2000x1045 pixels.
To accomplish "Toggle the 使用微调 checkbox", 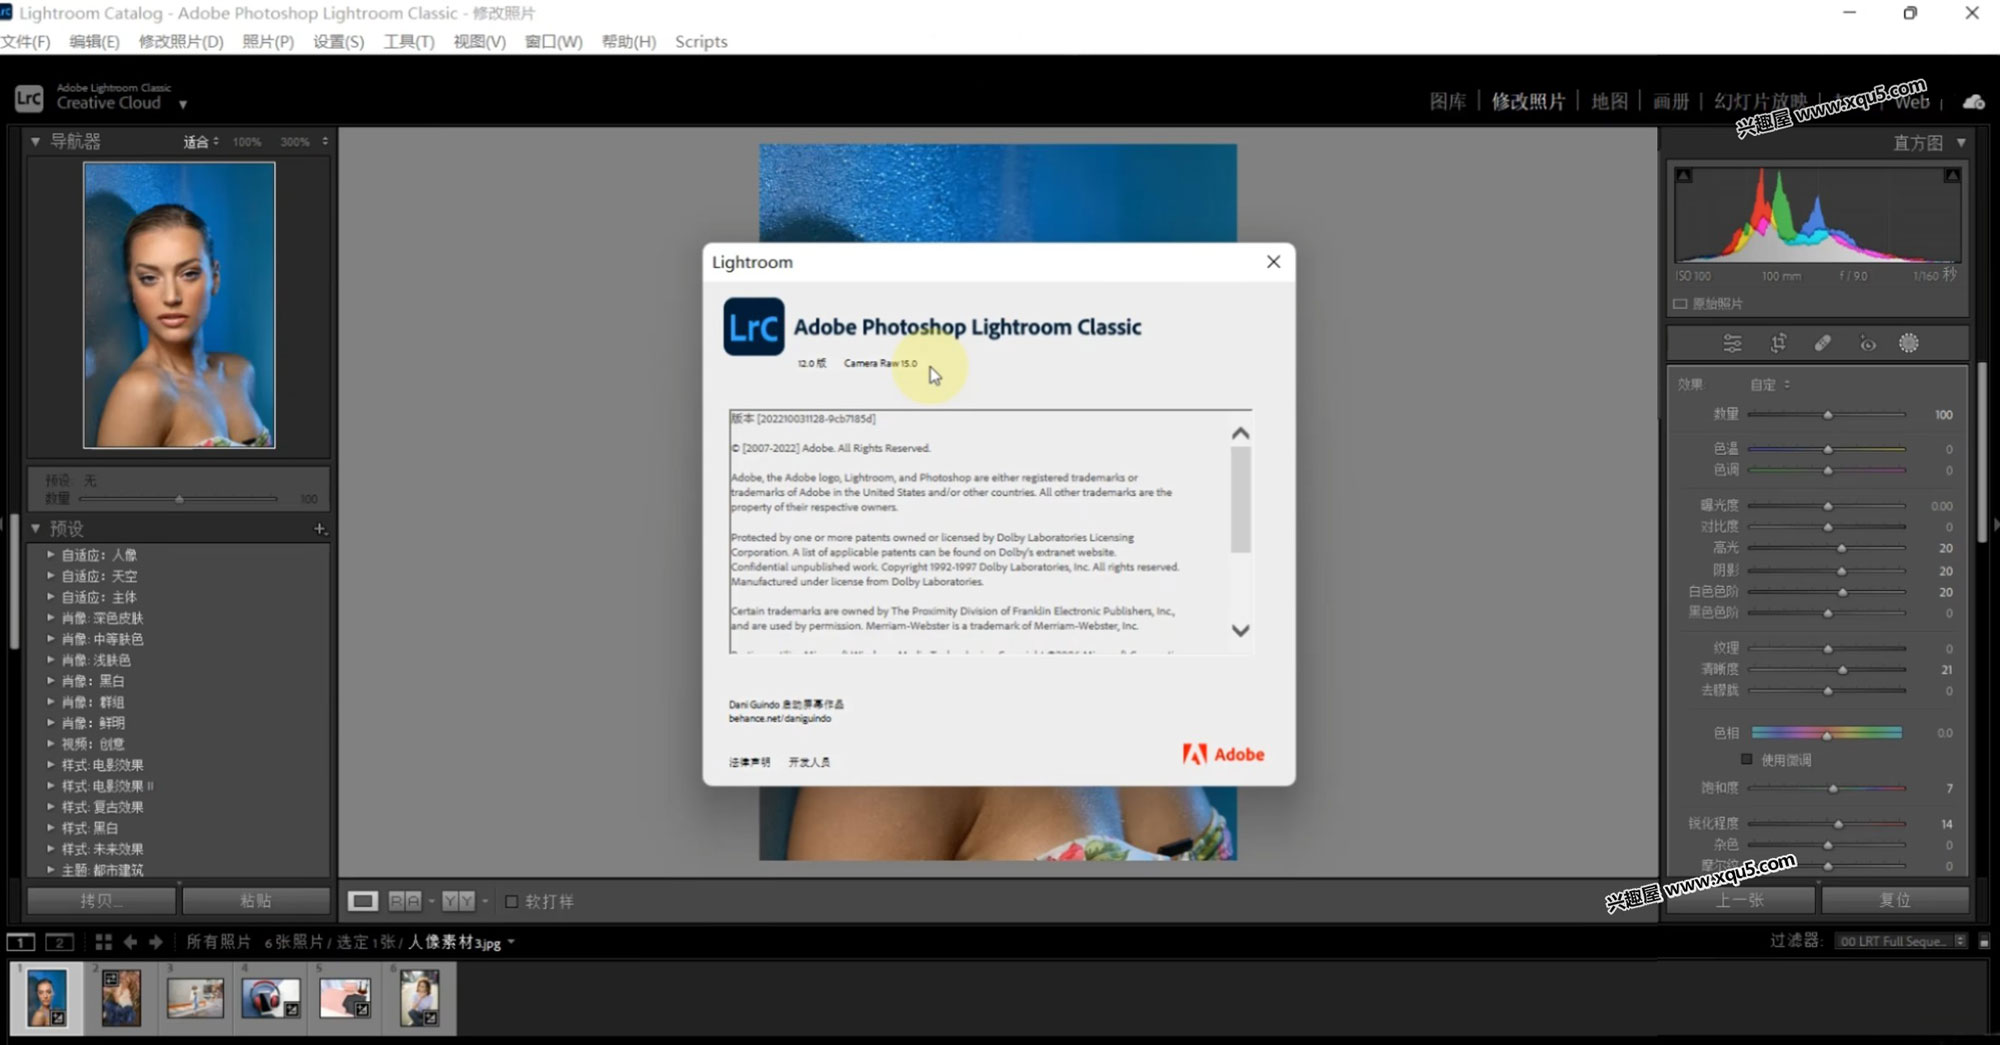I will (x=1747, y=759).
